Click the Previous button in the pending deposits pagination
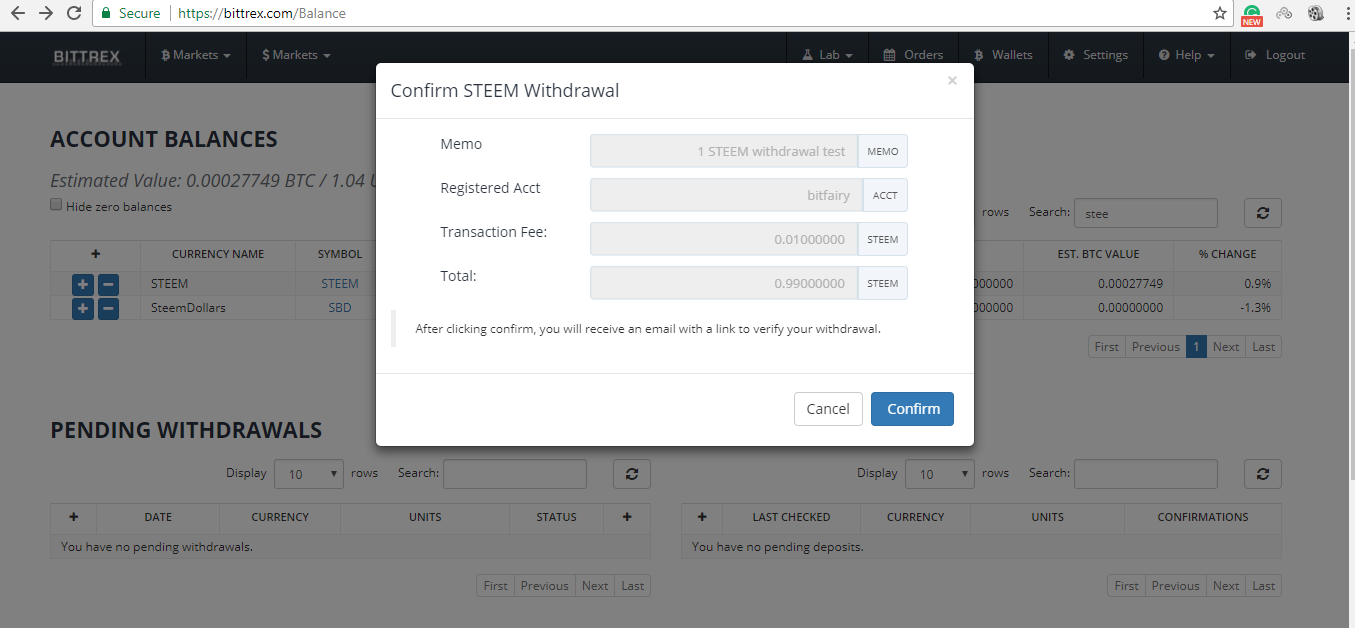 1175,586
